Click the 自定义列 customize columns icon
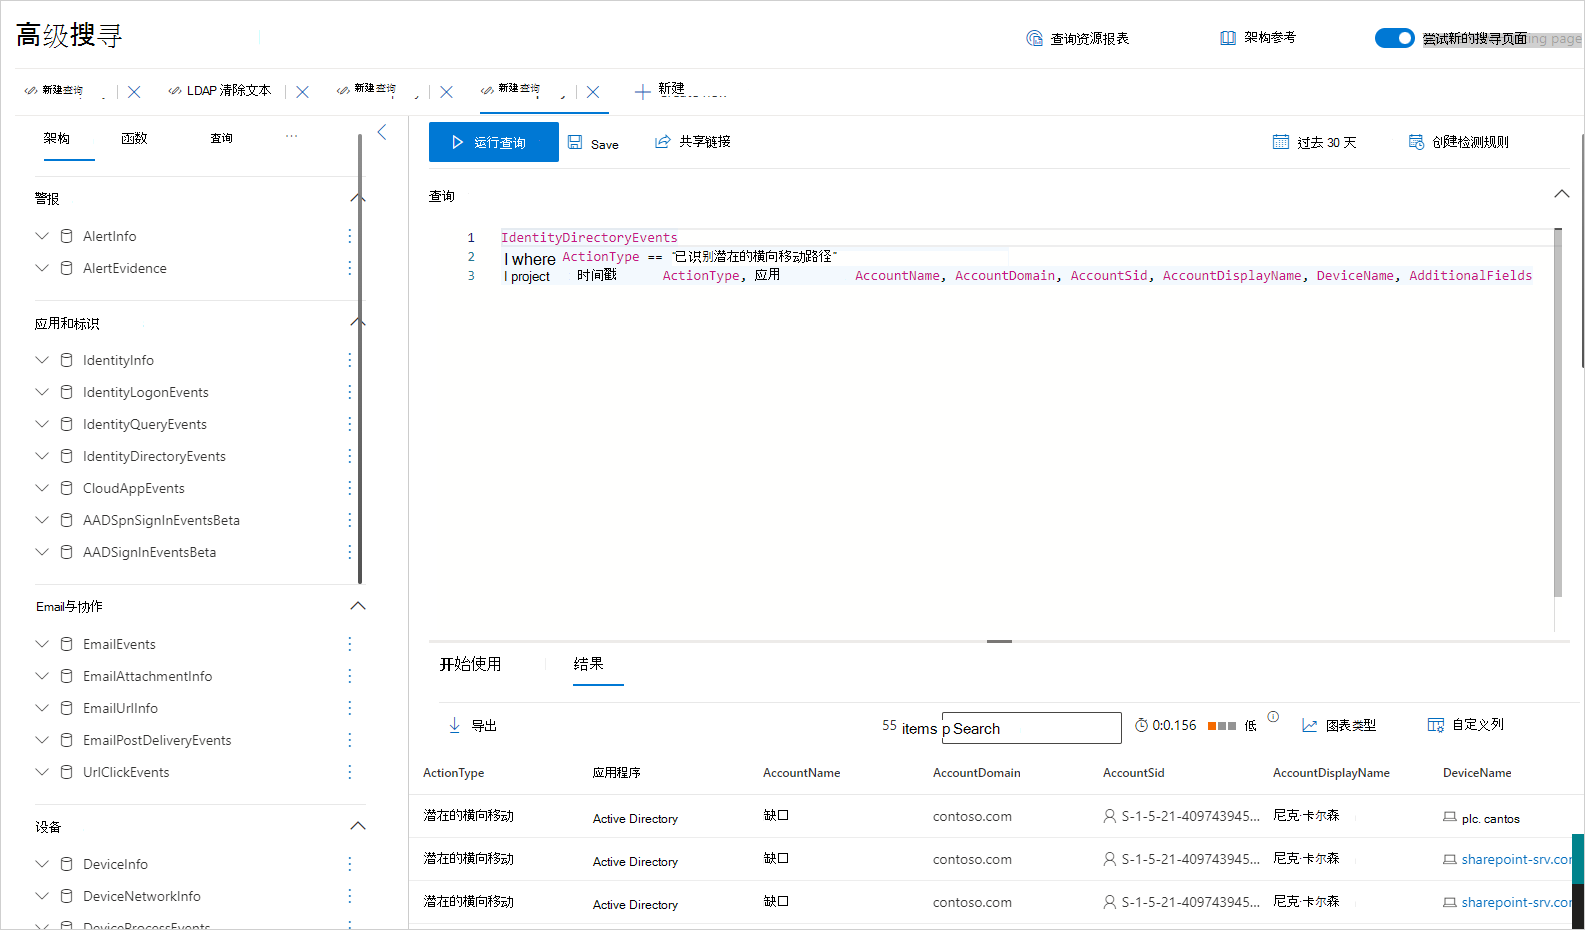The height and width of the screenshot is (930, 1585). [x=1436, y=725]
